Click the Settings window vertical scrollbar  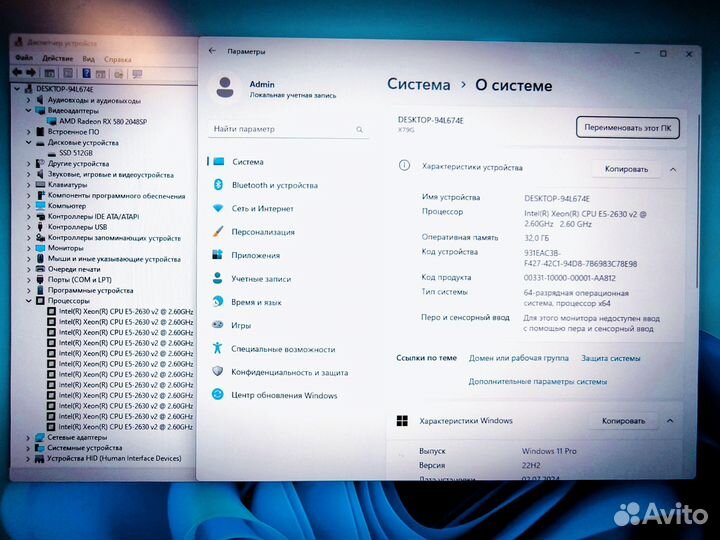pos(698,202)
